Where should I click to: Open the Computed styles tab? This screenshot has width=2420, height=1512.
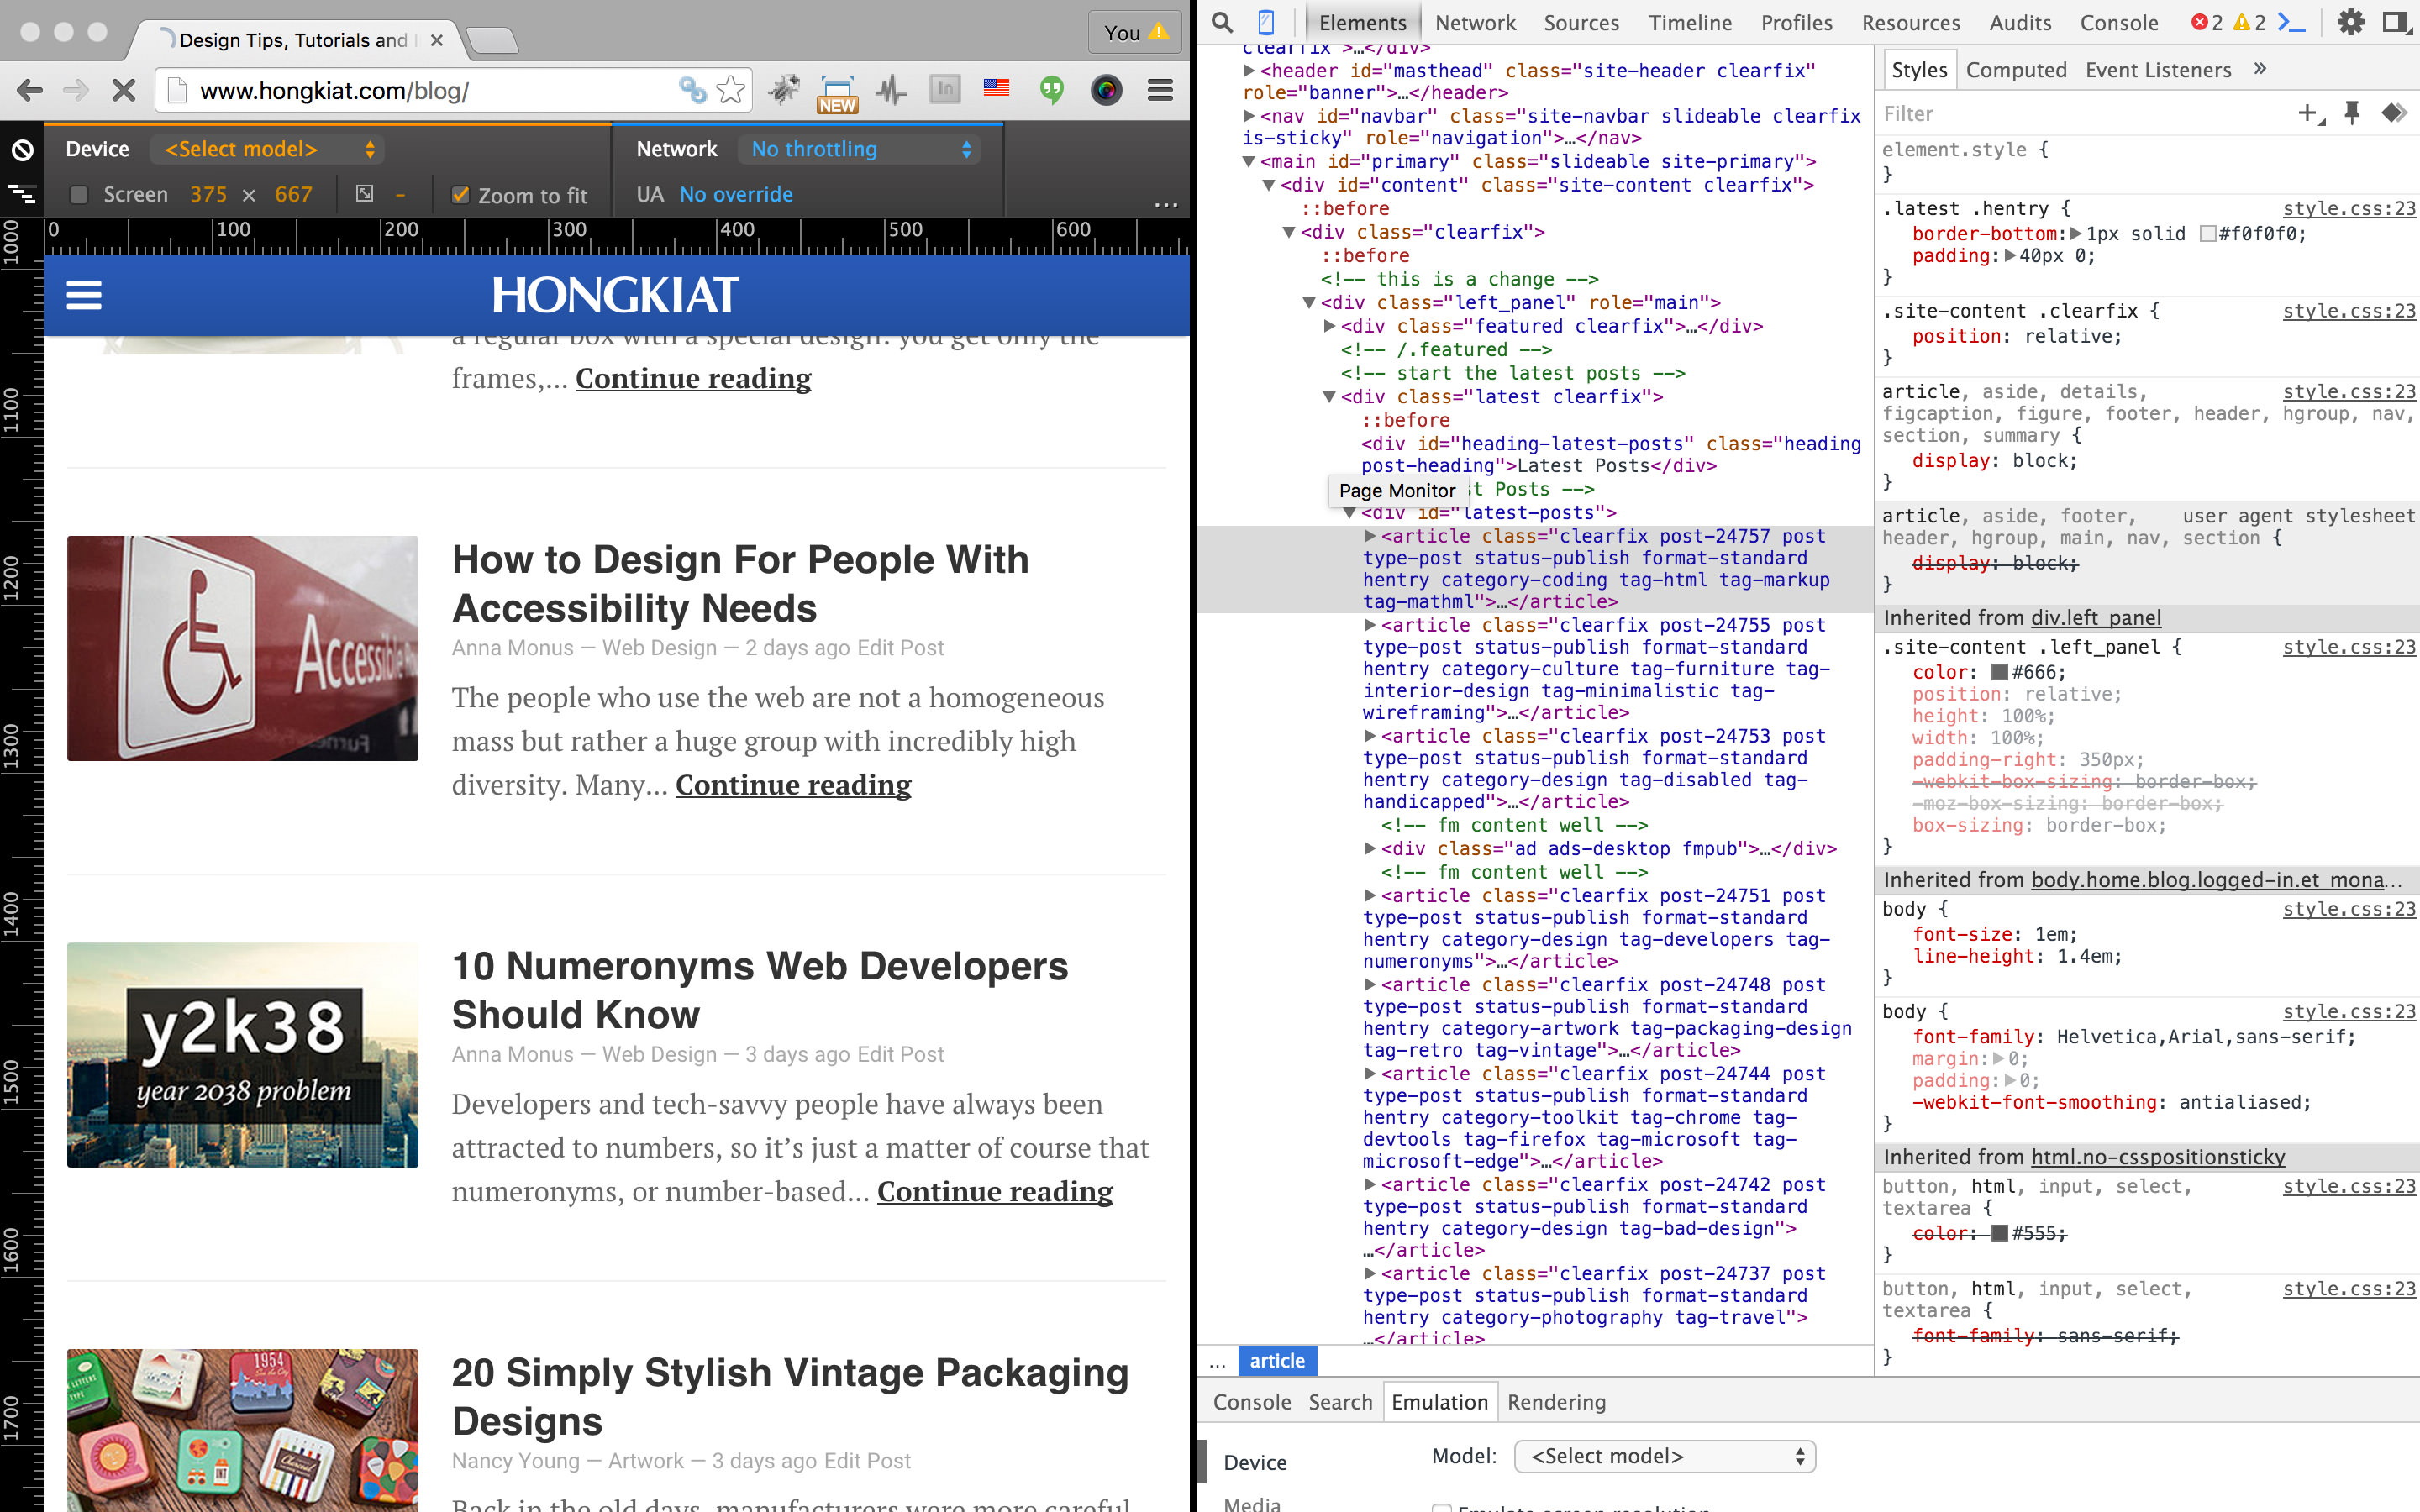tap(2015, 70)
